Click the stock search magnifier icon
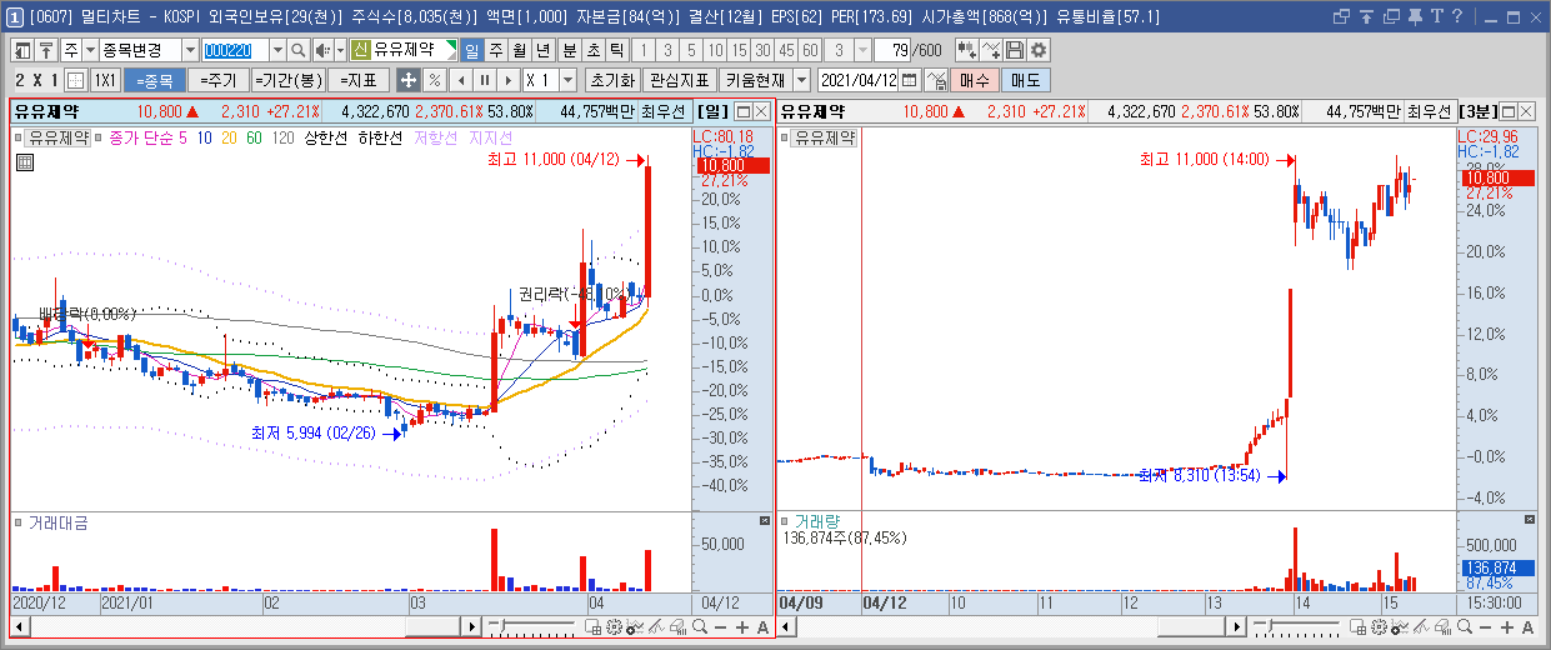 (298, 50)
